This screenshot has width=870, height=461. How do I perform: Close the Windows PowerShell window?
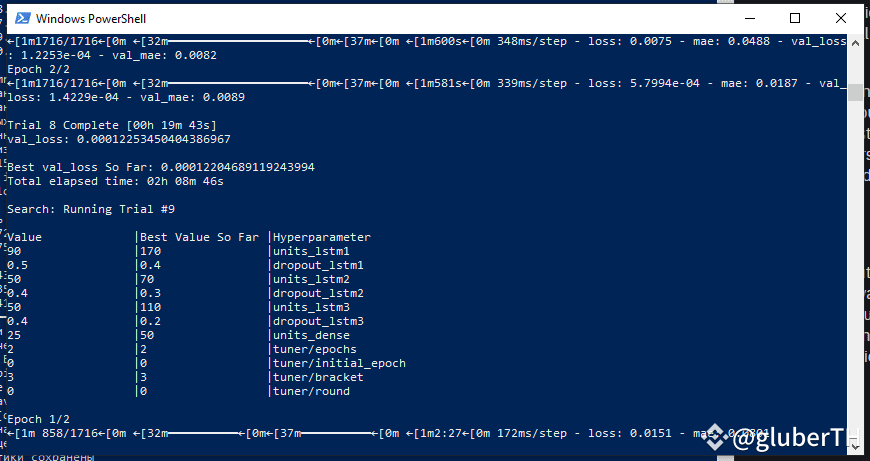coord(841,18)
